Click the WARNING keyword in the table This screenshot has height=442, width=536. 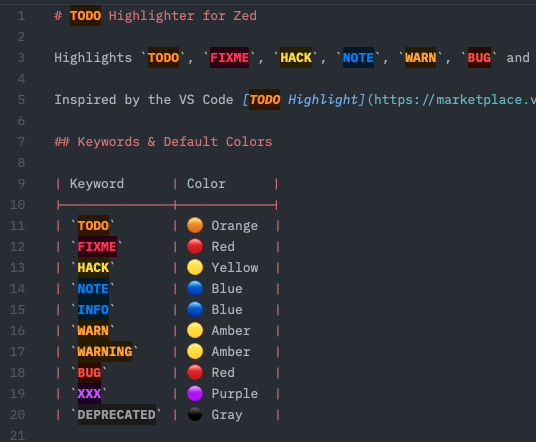(x=105, y=351)
